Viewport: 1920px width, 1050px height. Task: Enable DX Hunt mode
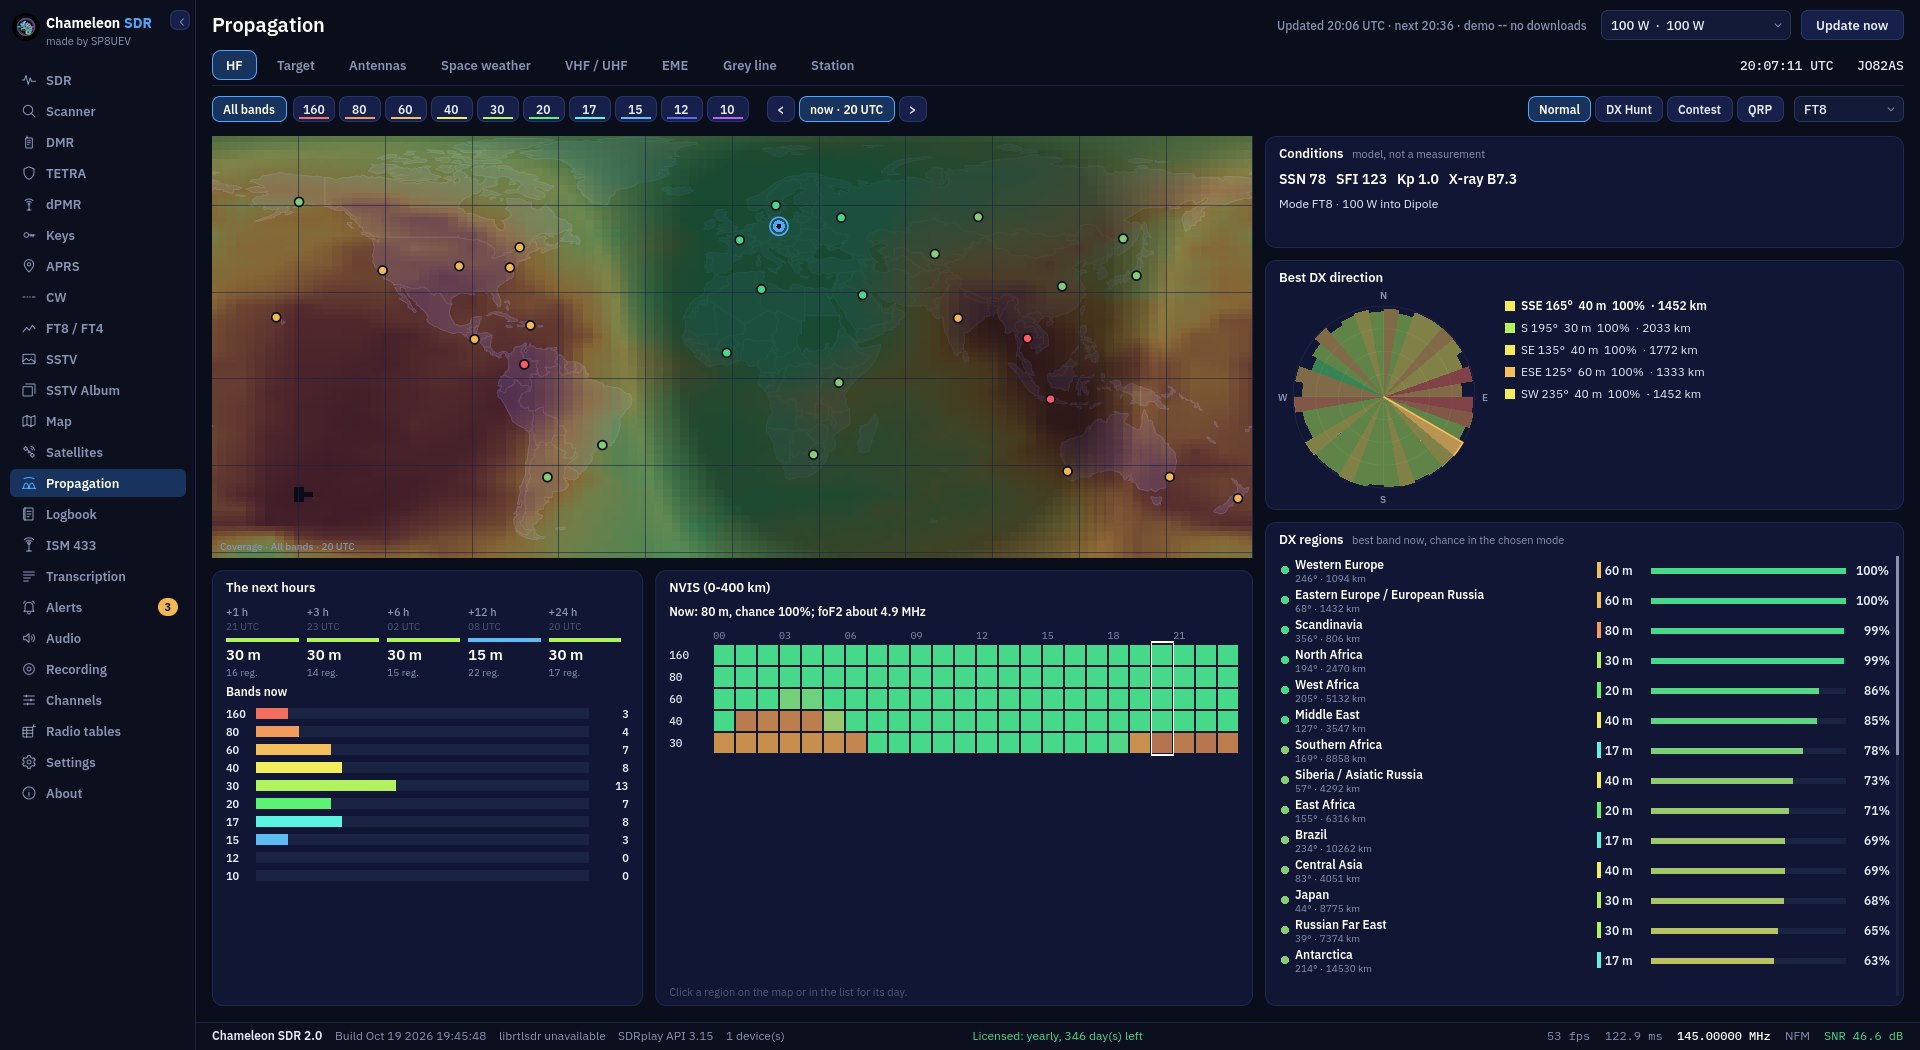[x=1628, y=109]
